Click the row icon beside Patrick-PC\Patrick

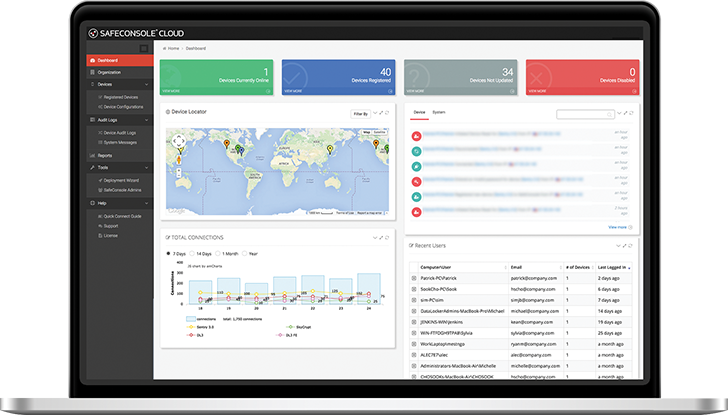point(414,277)
